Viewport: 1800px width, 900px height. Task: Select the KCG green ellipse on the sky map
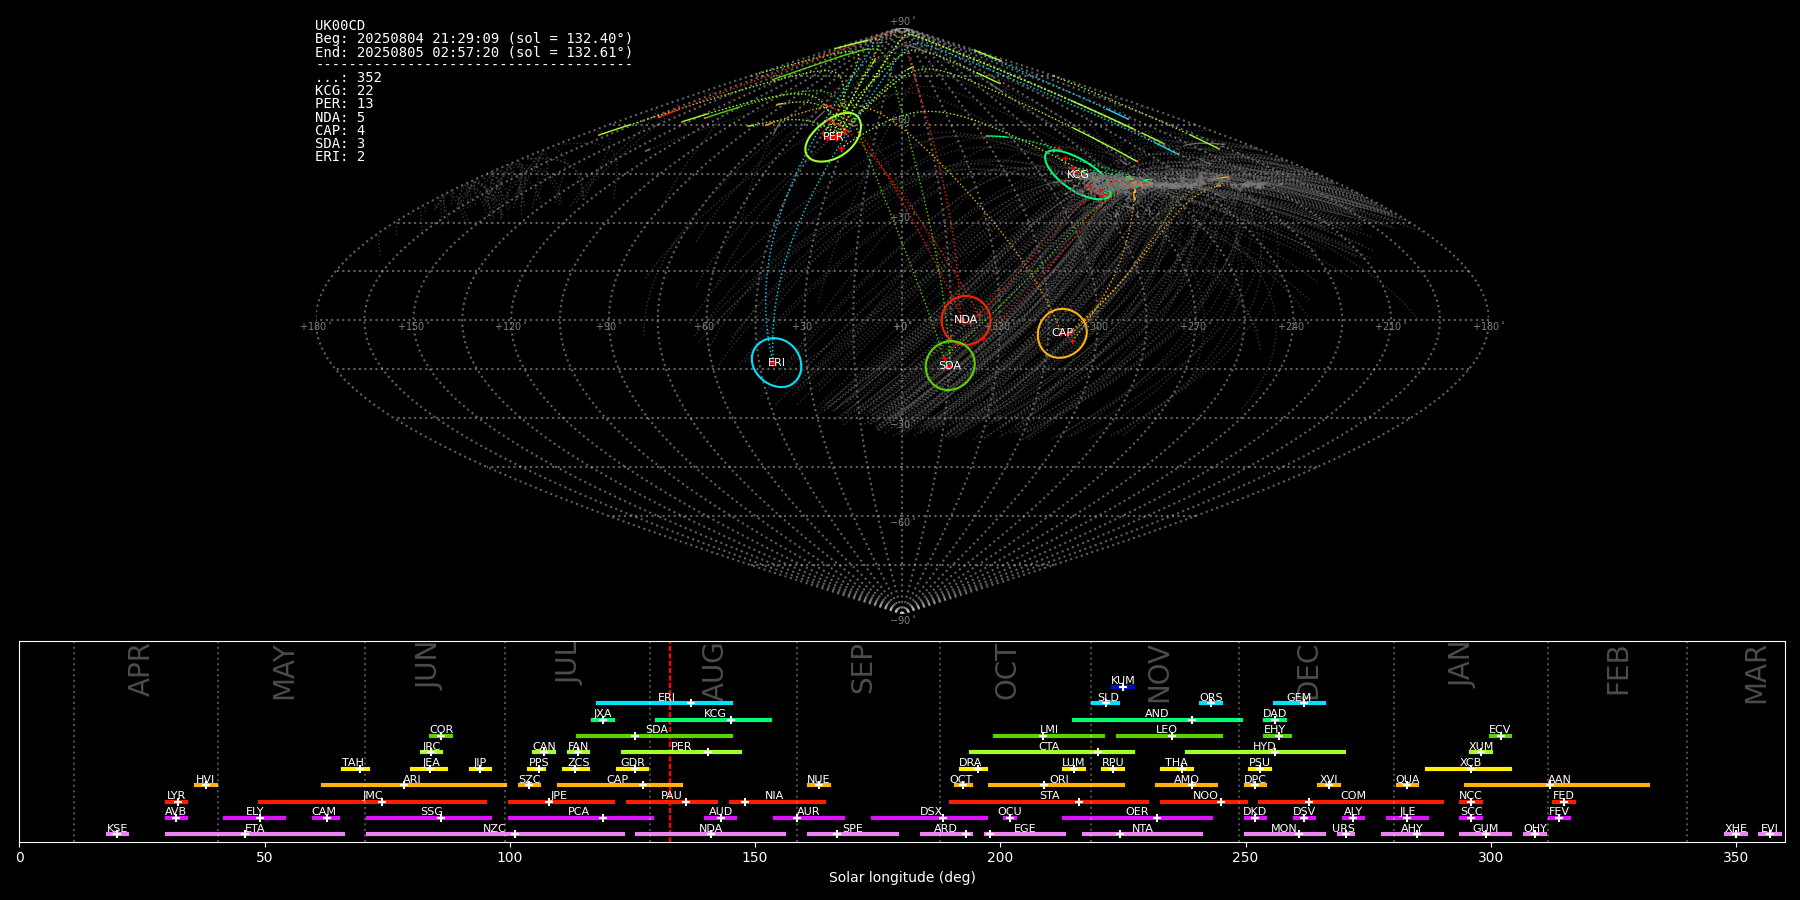click(1078, 175)
